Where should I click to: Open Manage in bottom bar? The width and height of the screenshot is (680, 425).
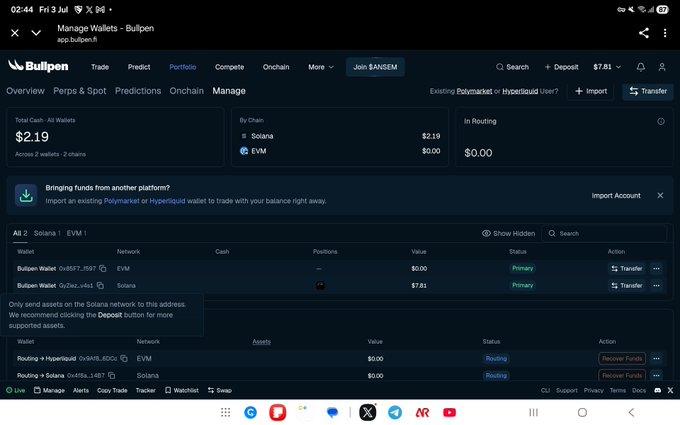49,390
